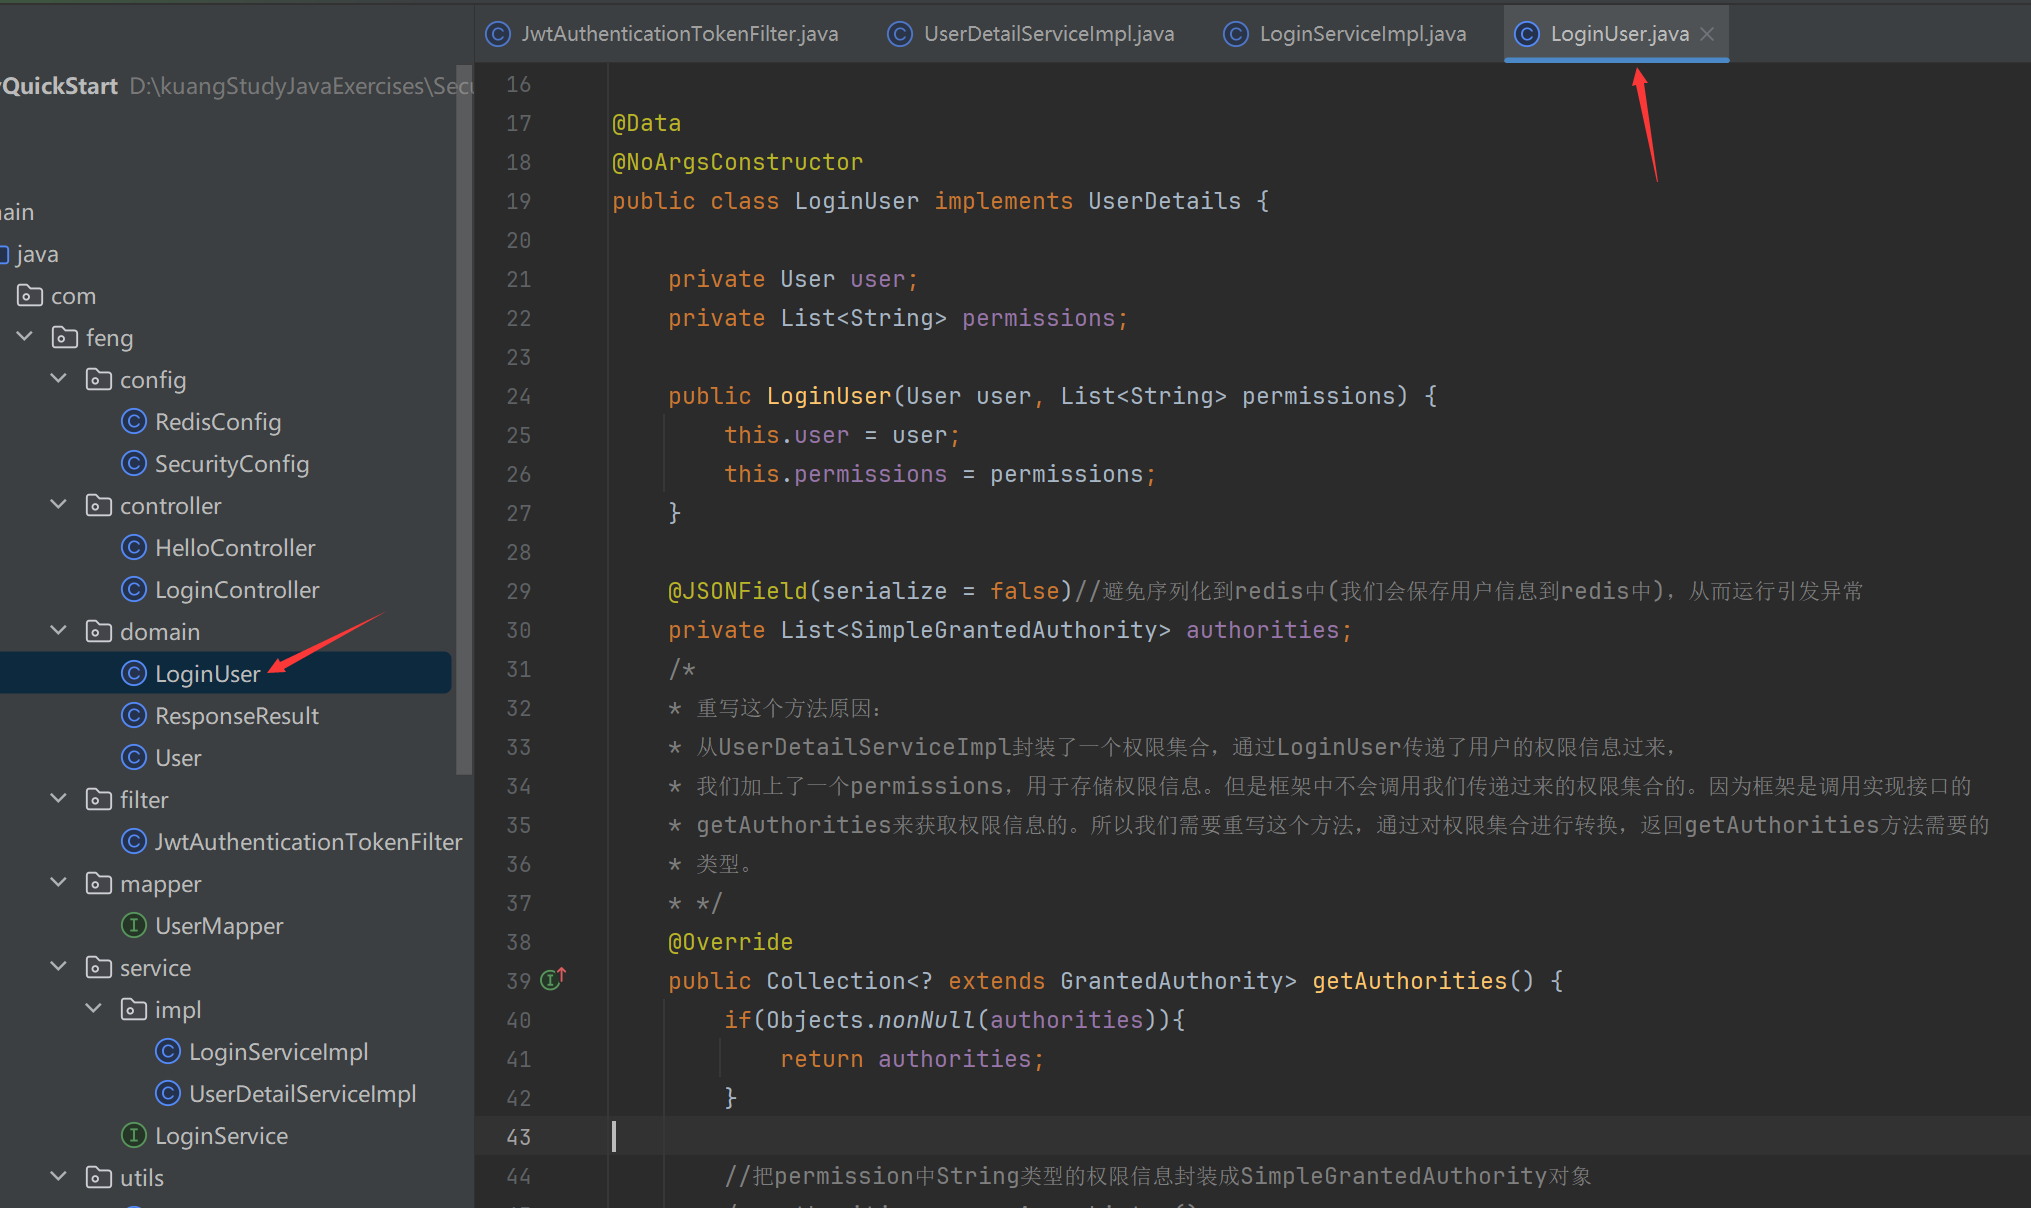The image size is (2031, 1208).
Task: Click the JwtAuthenticationTokenFilter class icon in tree
Action: click(x=133, y=841)
